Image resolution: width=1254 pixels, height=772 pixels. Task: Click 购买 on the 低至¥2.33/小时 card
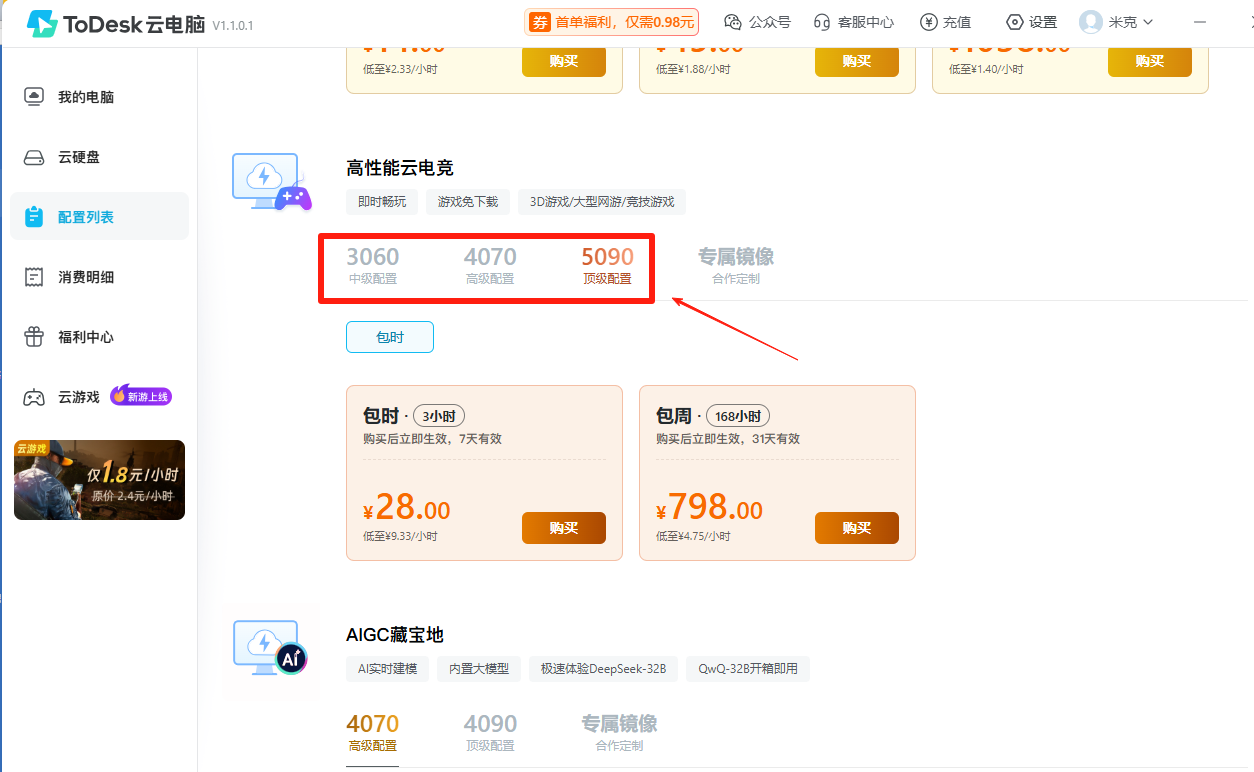point(564,61)
